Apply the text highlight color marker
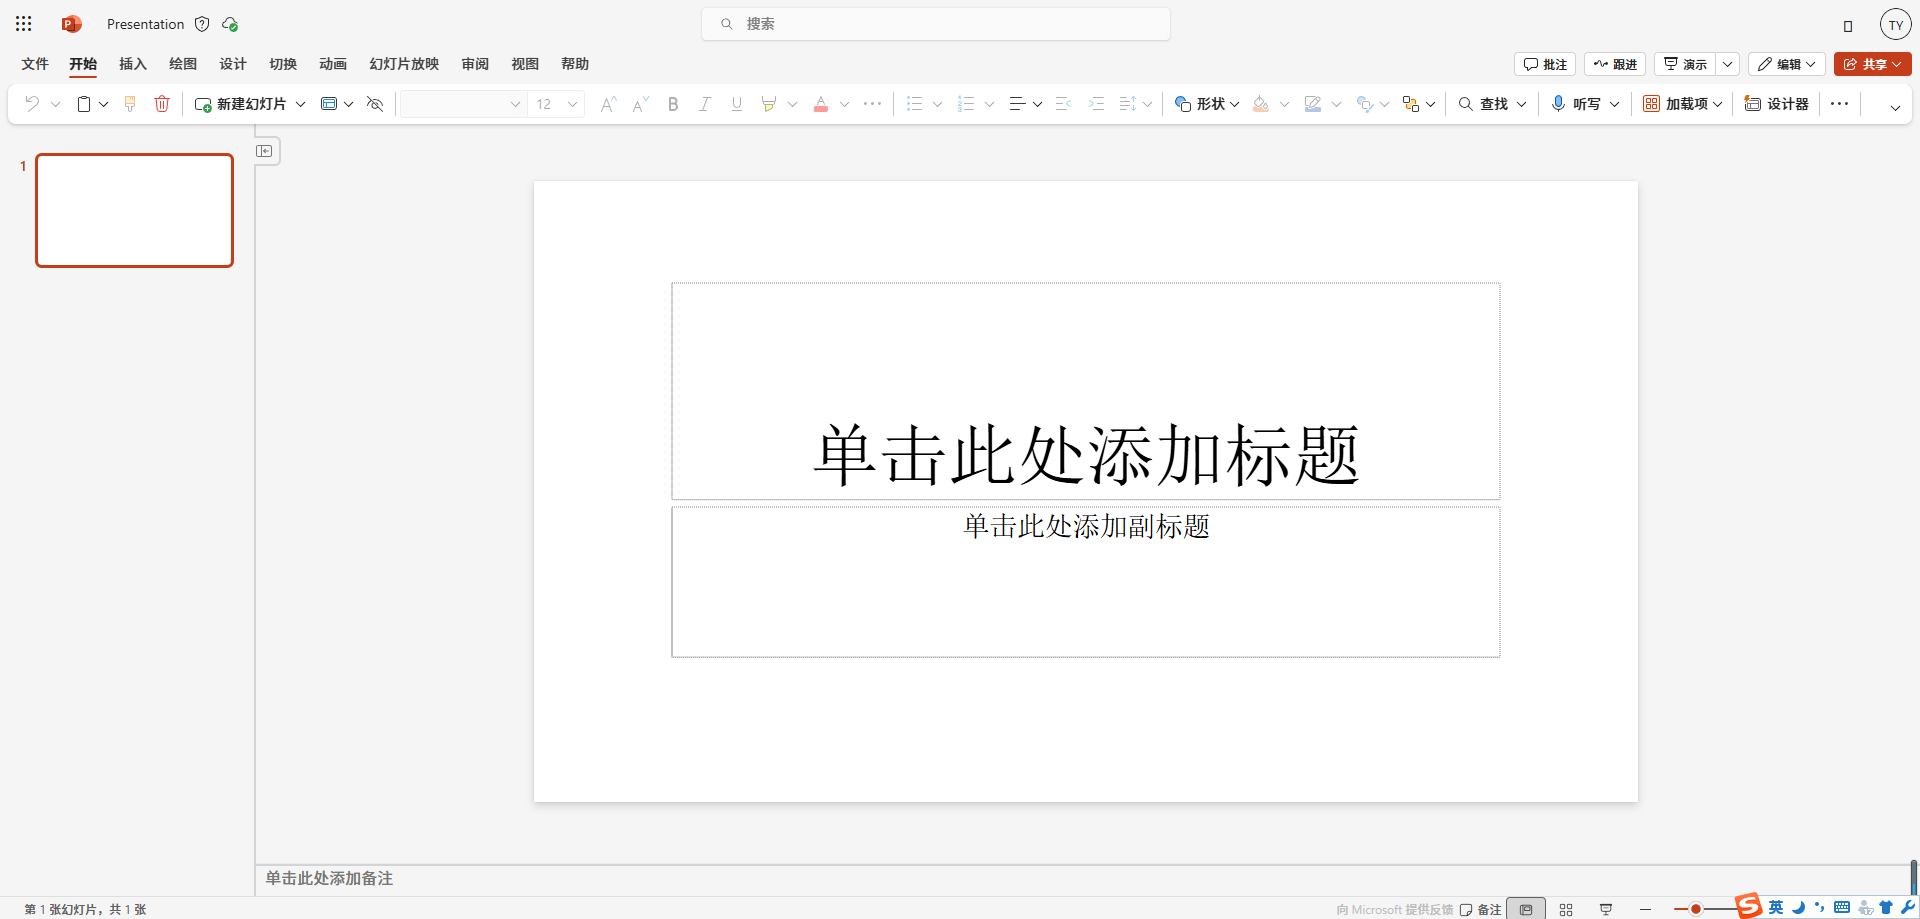1920x919 pixels. 768,104
